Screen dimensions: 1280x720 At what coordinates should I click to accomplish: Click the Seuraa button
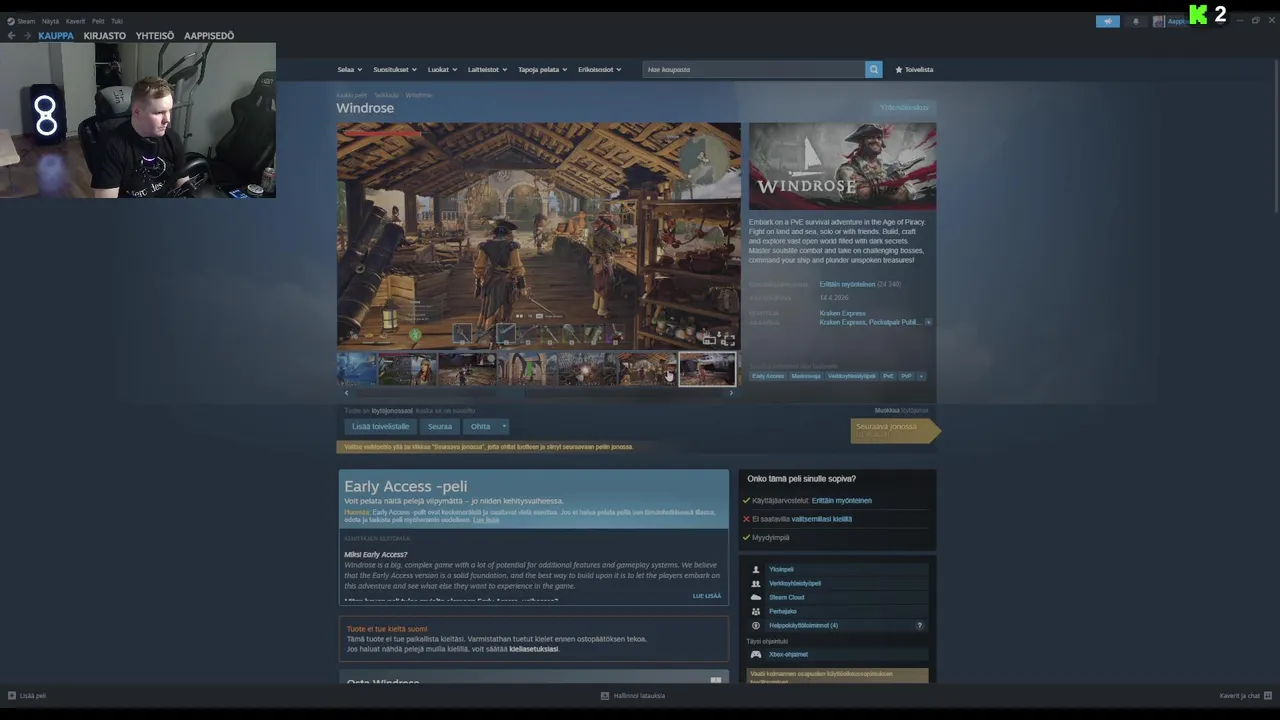click(x=440, y=427)
